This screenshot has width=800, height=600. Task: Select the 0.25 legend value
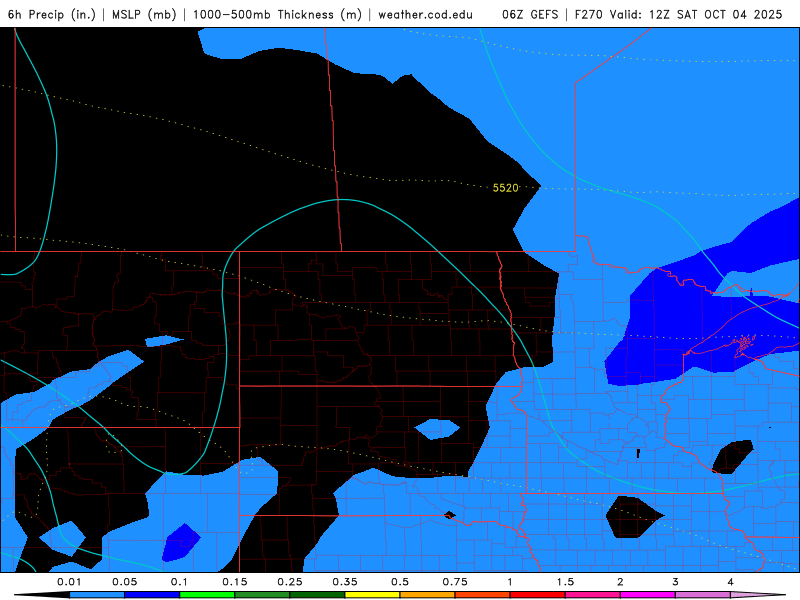[290, 582]
